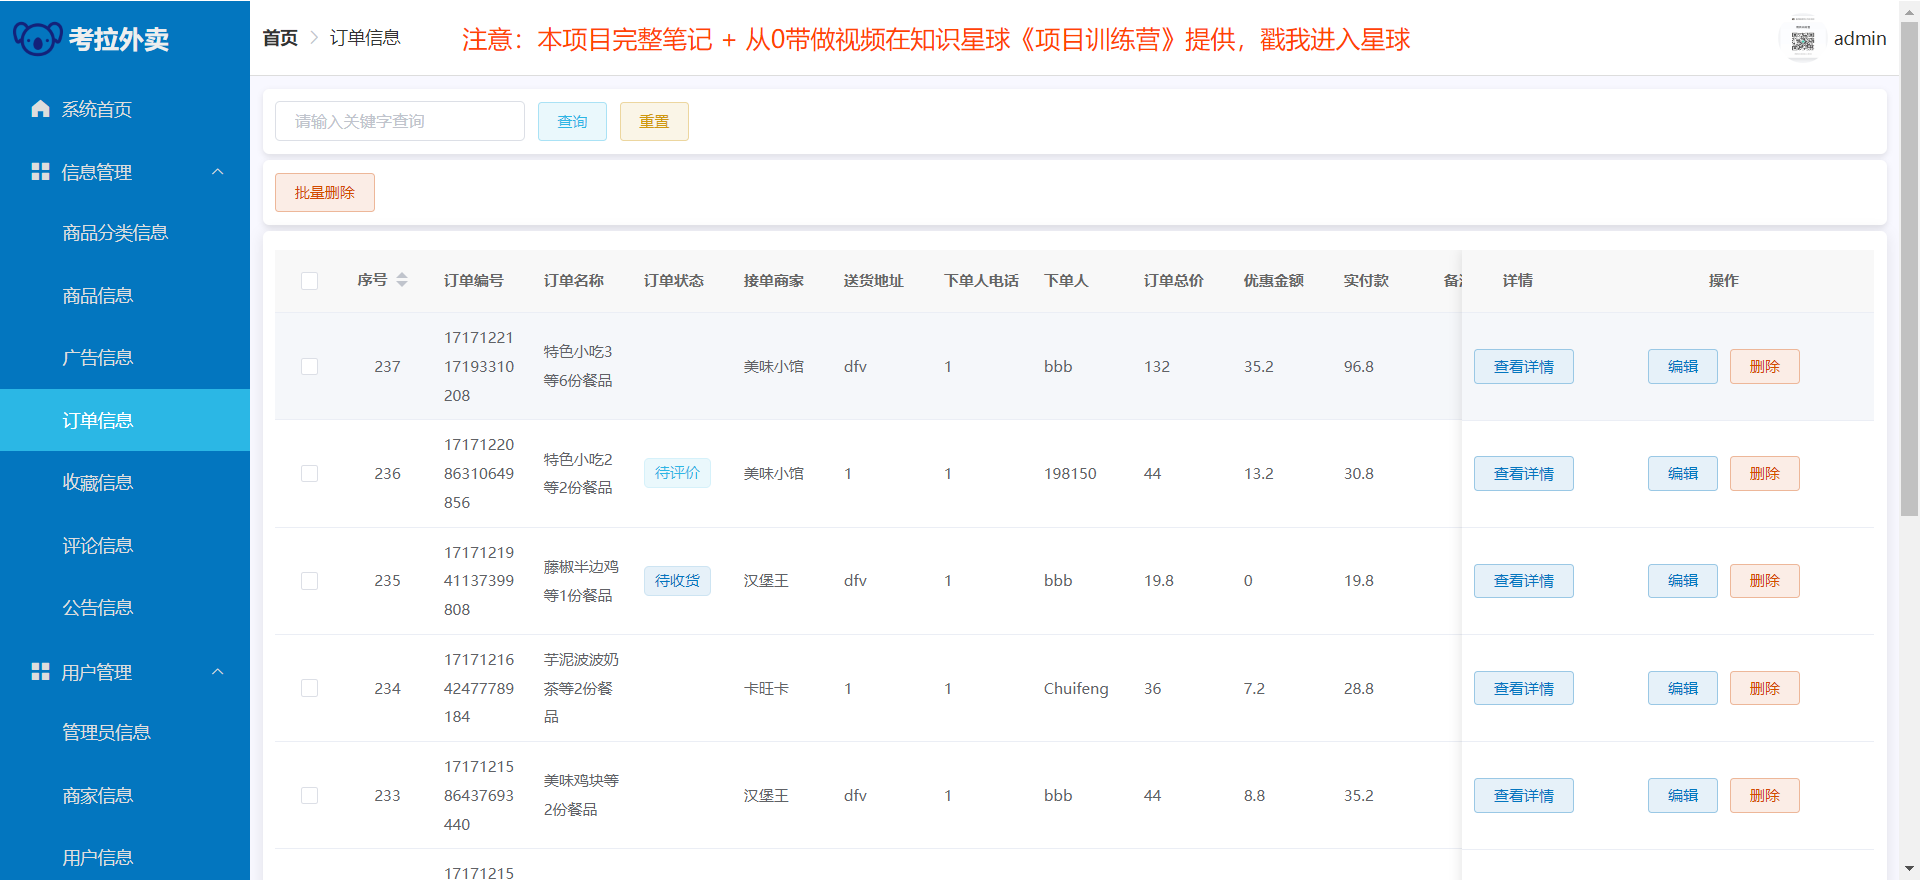View details of order 236

pos(1523,474)
